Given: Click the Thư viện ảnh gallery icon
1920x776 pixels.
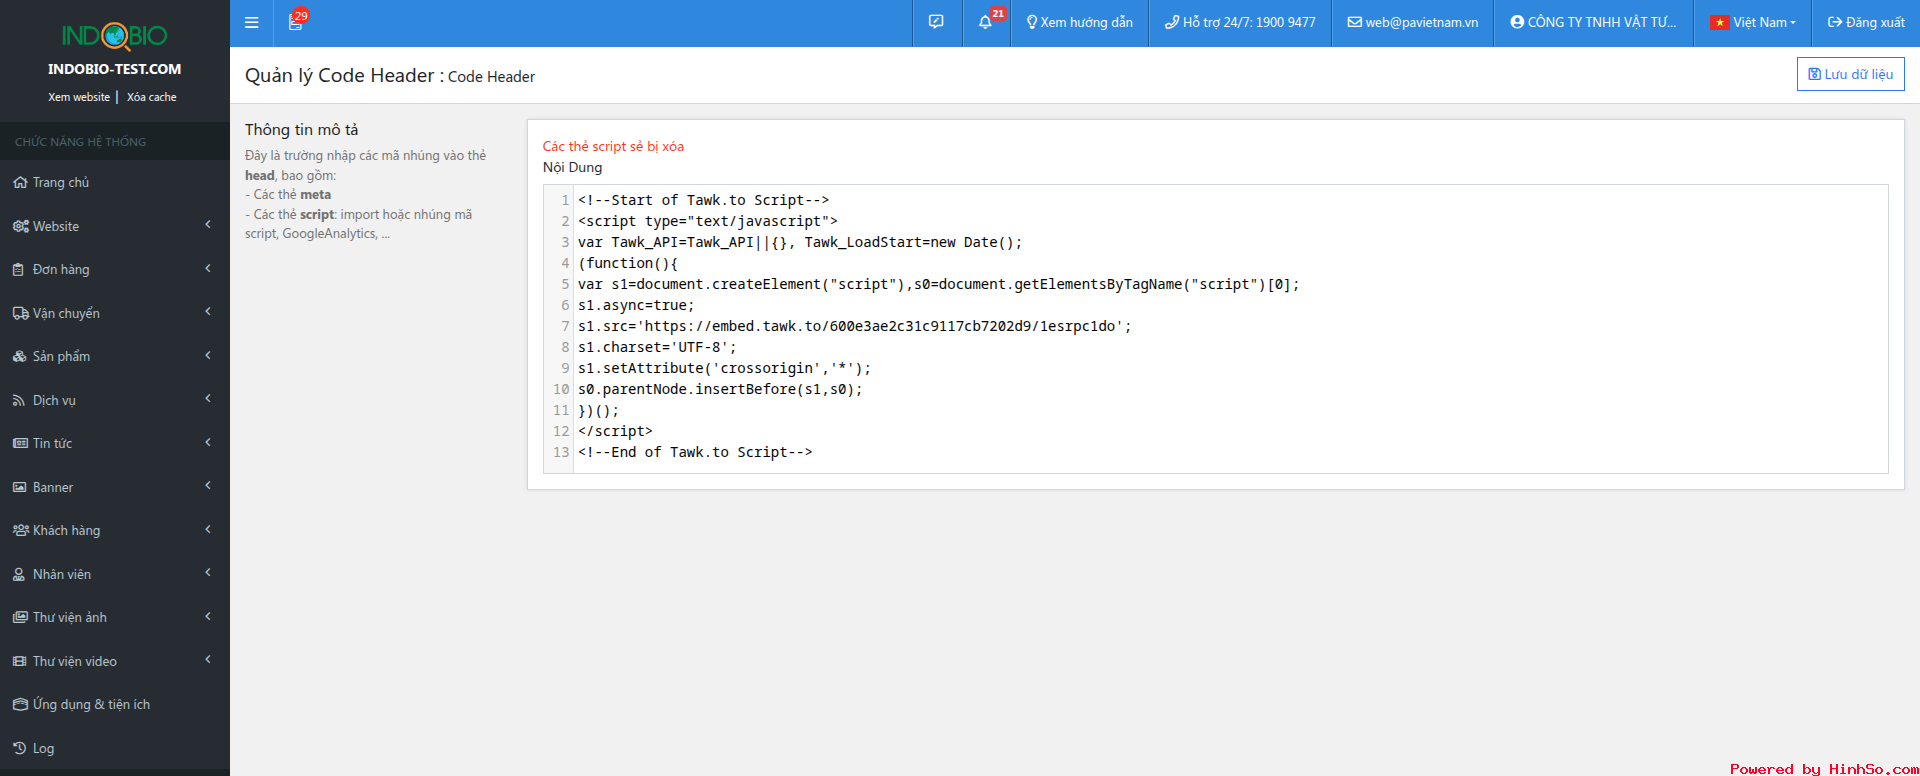Looking at the screenshot, I should (20, 618).
